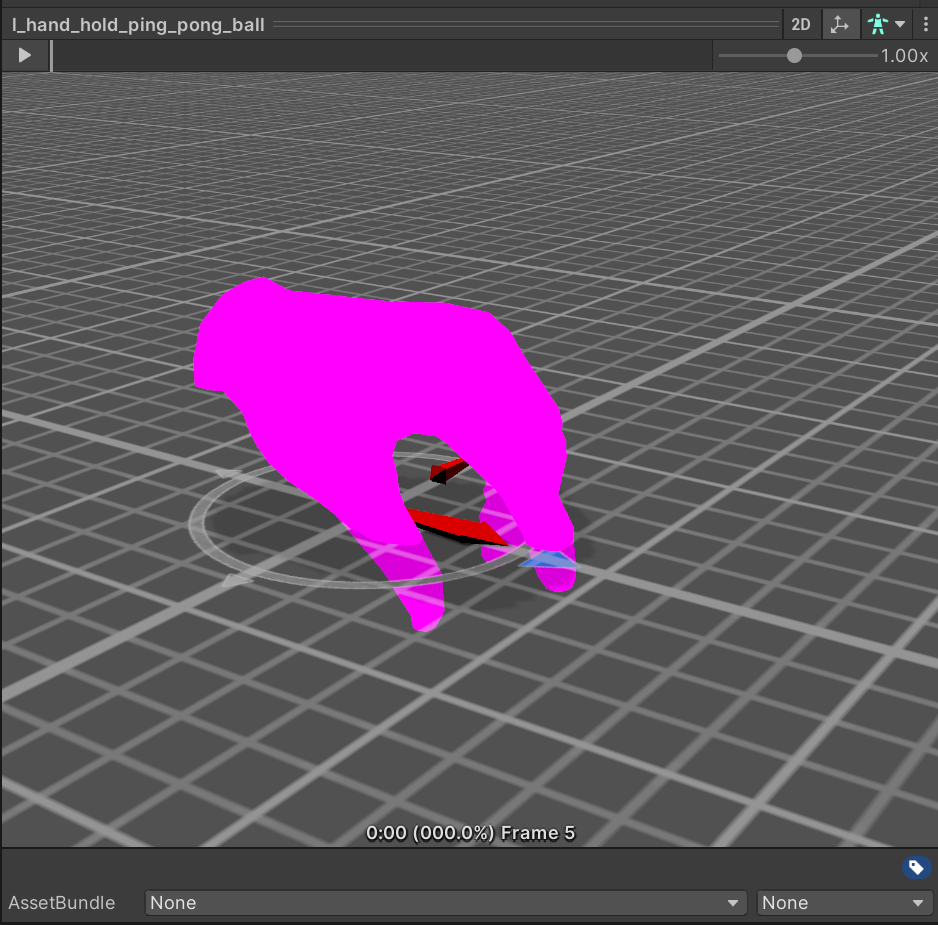Viewport: 938px width, 925px height.
Task: Play the animation preview
Action: click(25, 56)
